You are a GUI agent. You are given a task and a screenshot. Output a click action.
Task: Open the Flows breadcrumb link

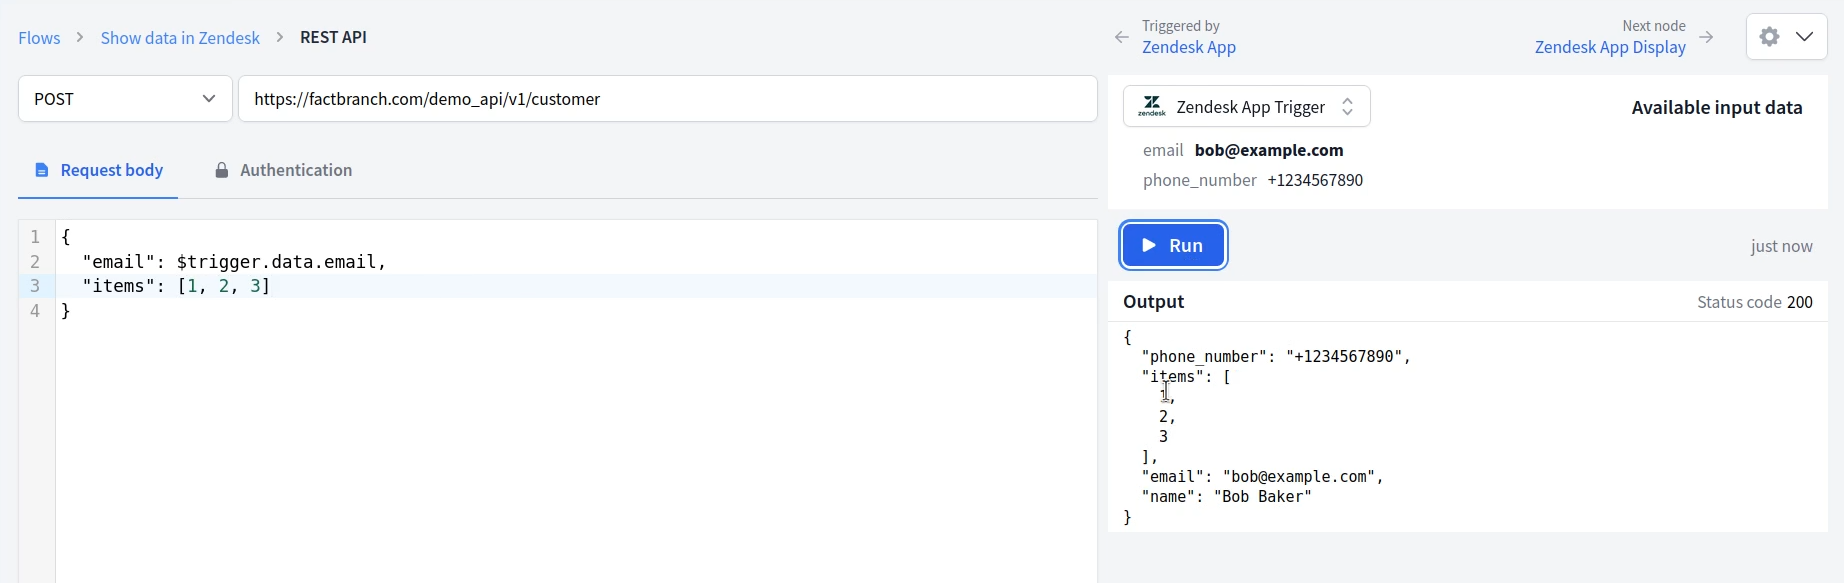pos(39,38)
